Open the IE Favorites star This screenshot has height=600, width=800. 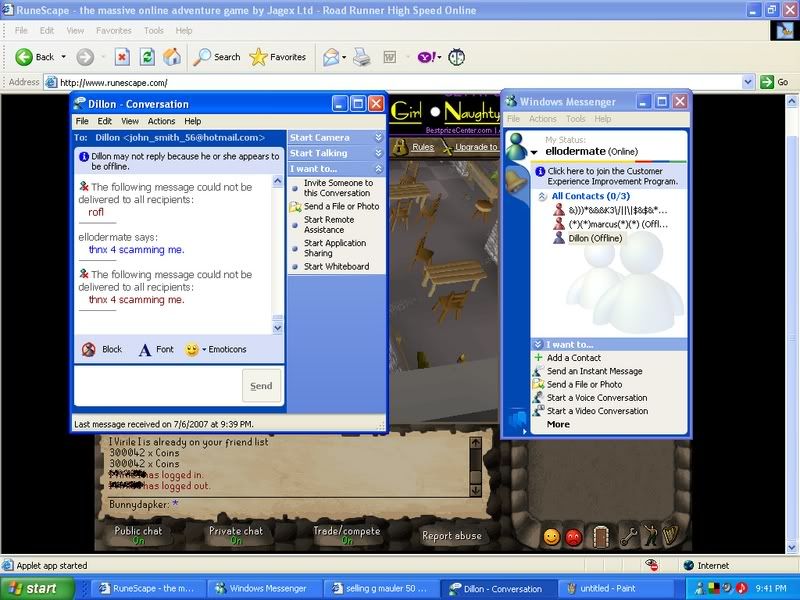tap(278, 57)
